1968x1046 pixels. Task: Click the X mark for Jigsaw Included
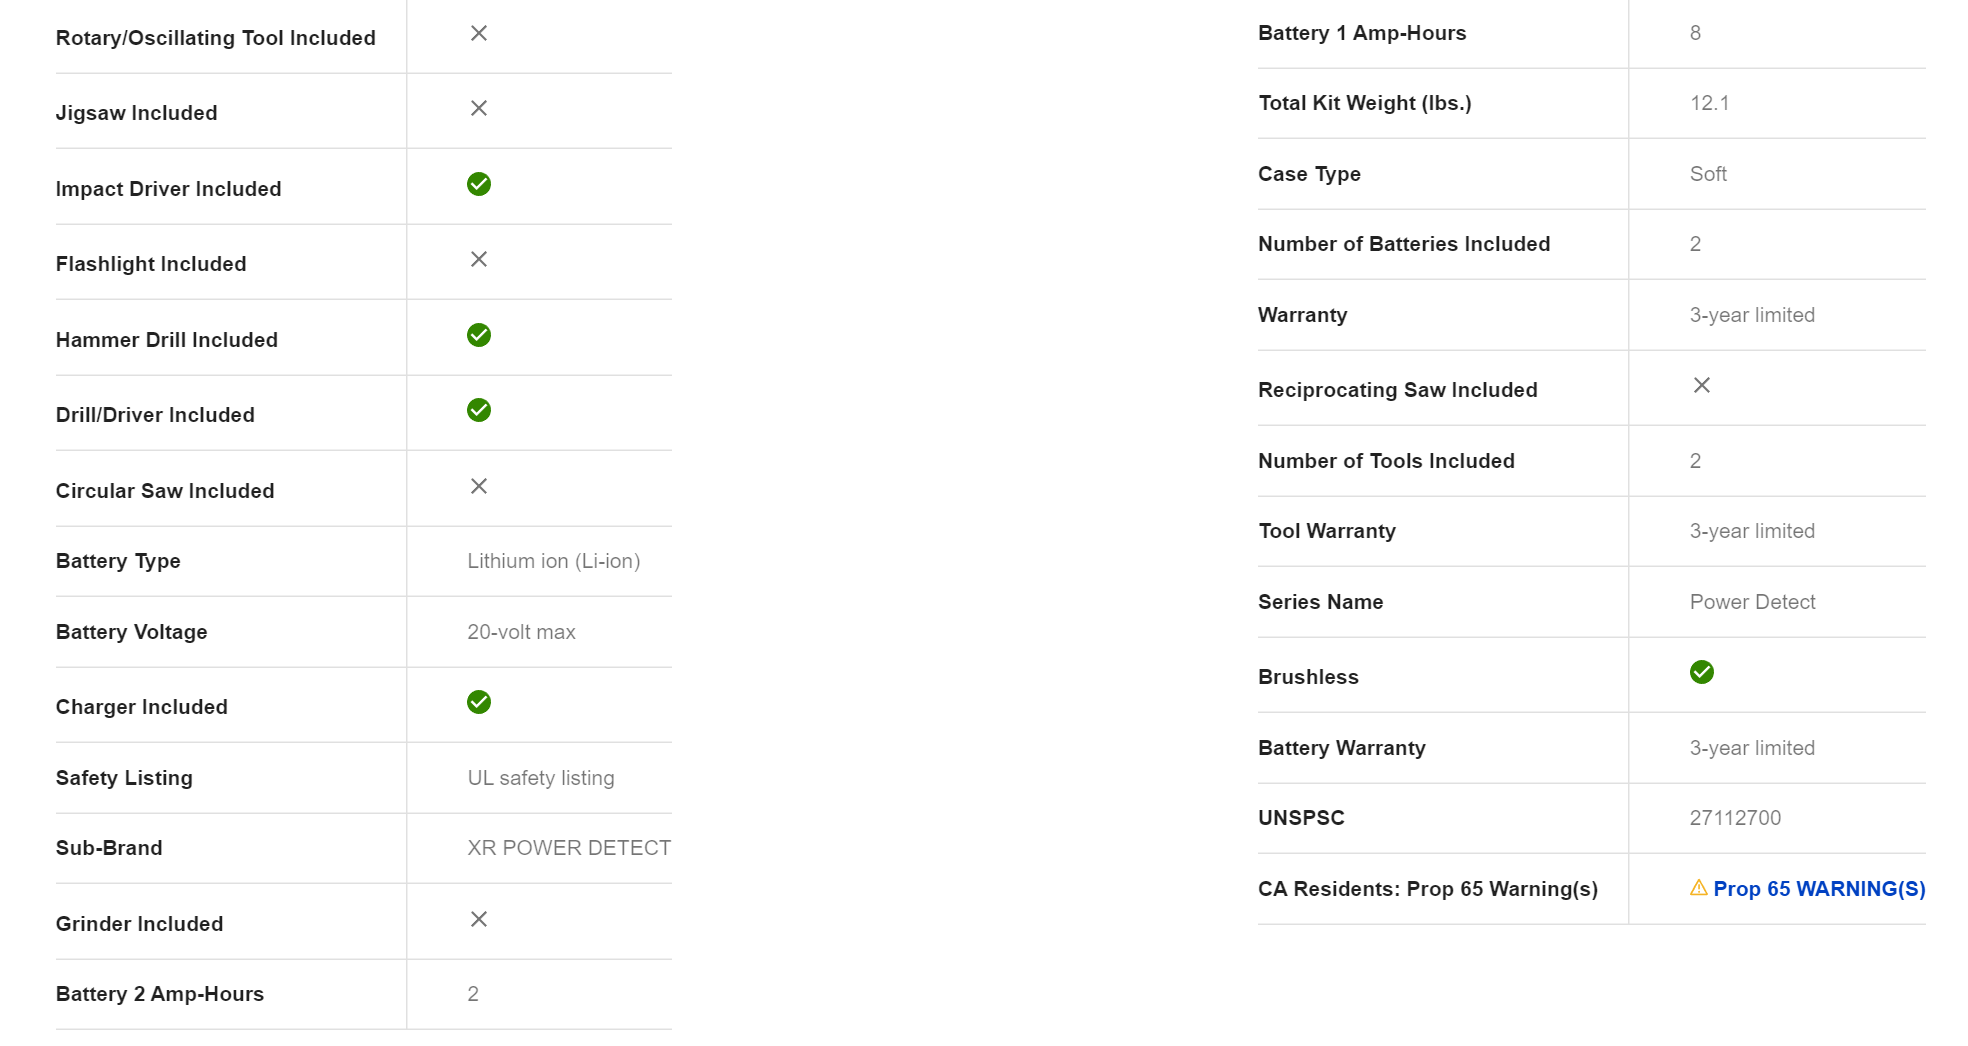click(x=479, y=108)
